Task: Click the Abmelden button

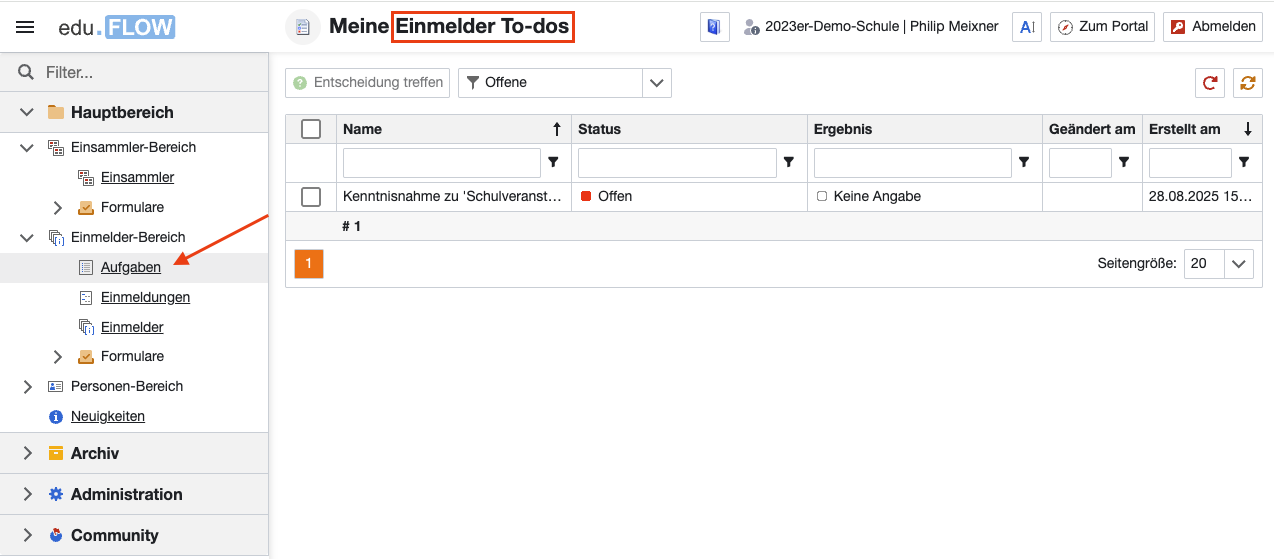Action: pos(1213,27)
